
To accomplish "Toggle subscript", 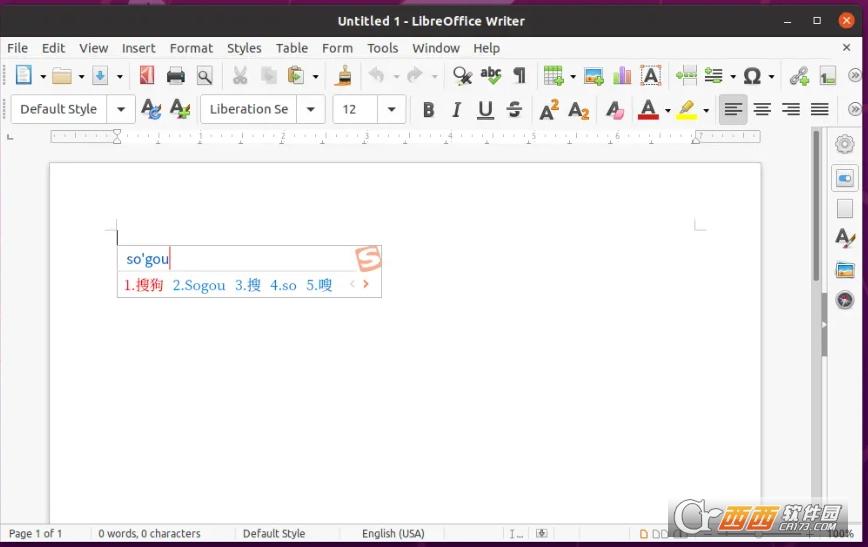I will coord(578,110).
